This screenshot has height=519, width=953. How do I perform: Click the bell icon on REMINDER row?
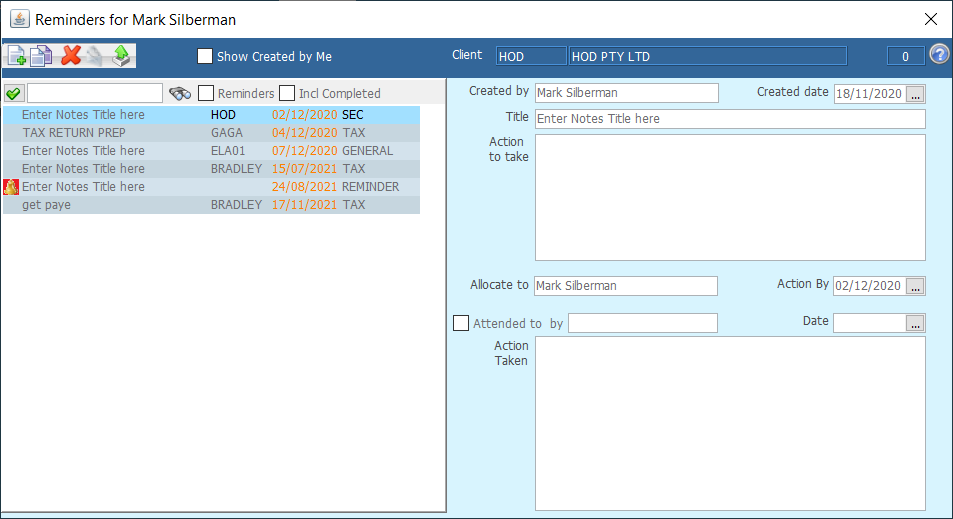(11, 187)
